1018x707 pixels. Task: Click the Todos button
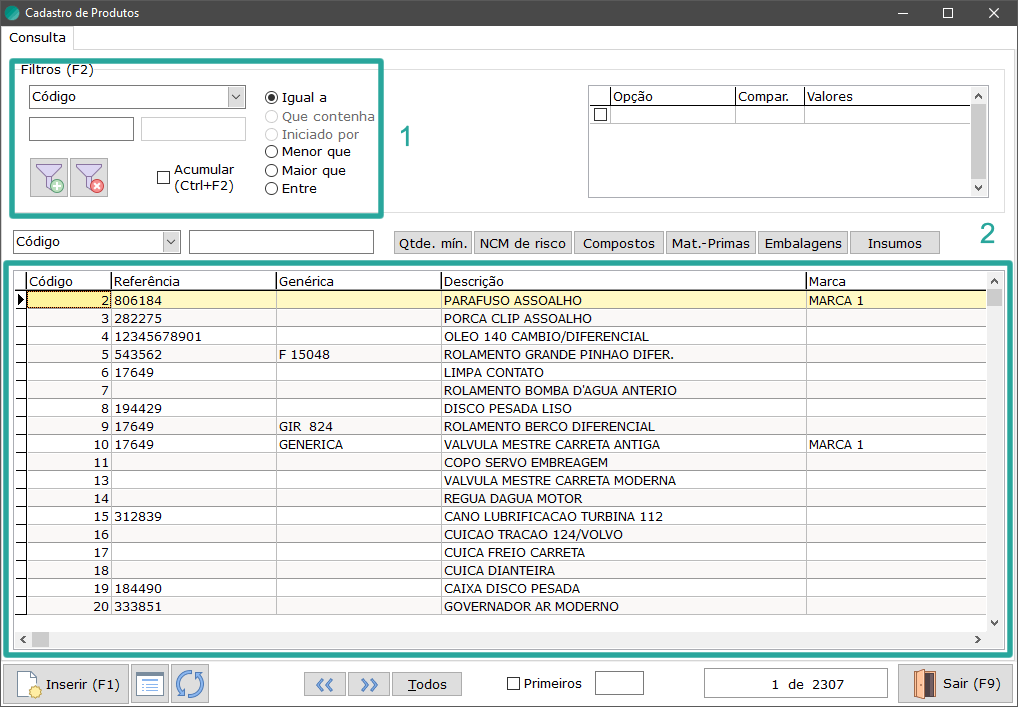pyautogui.click(x=427, y=685)
